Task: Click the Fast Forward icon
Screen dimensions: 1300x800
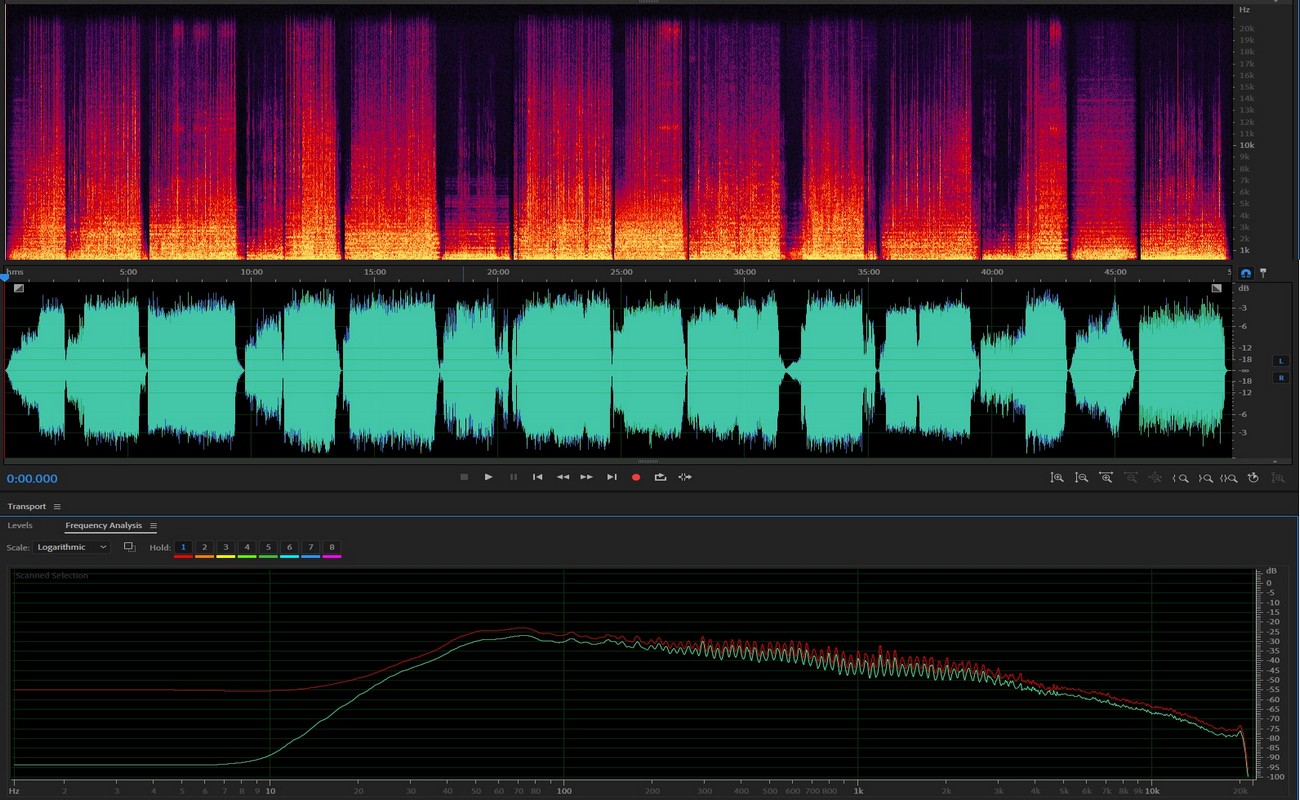Action: [587, 478]
